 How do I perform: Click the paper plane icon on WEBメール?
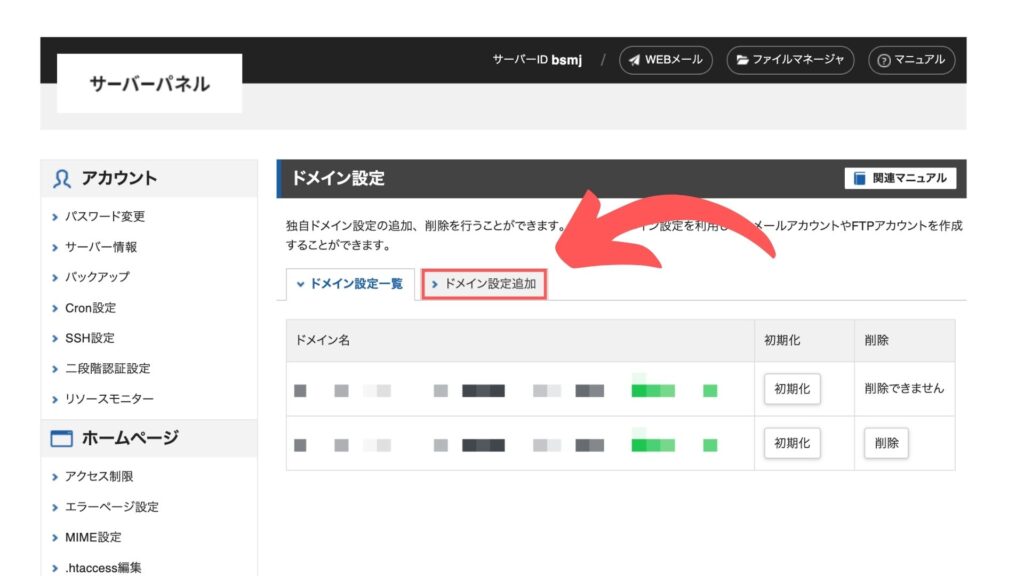(634, 60)
